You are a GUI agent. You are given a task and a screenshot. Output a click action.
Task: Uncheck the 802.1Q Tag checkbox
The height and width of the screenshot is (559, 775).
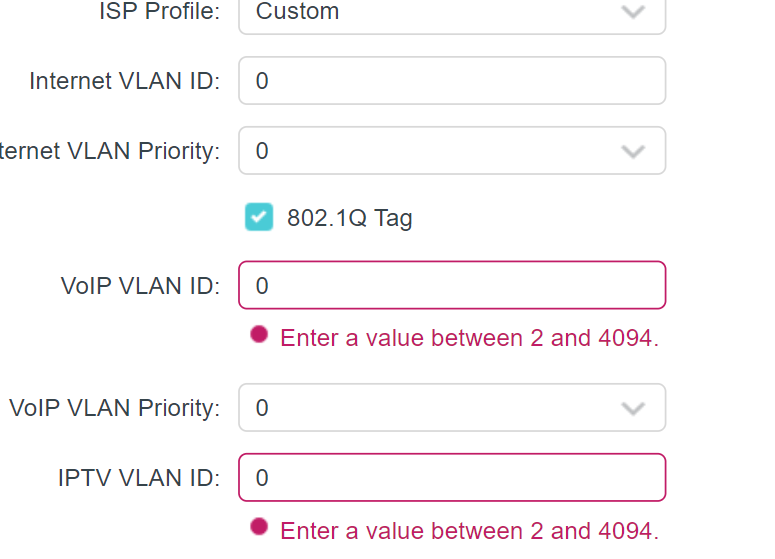pos(259,217)
